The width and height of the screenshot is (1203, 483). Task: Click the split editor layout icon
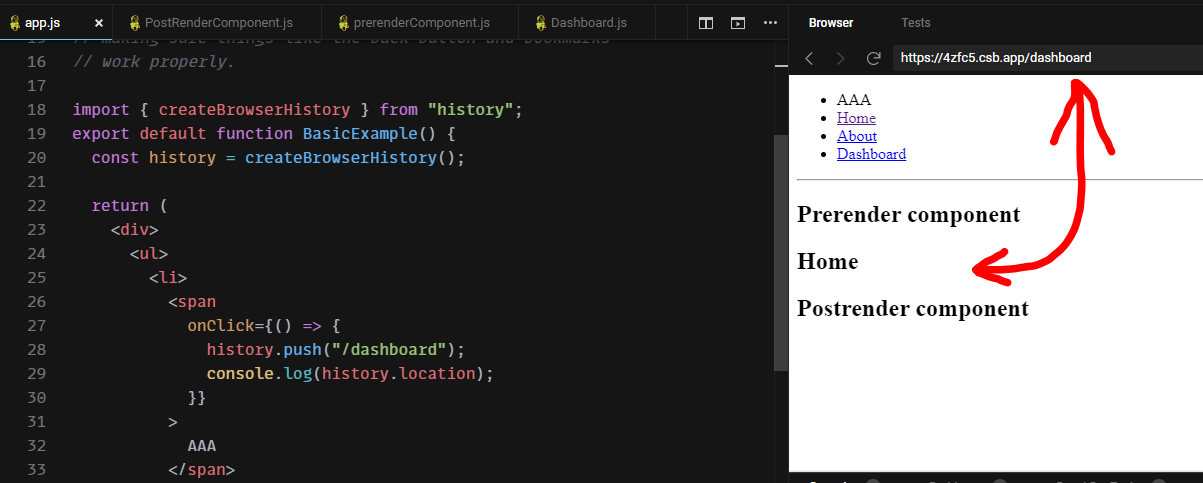click(x=706, y=22)
